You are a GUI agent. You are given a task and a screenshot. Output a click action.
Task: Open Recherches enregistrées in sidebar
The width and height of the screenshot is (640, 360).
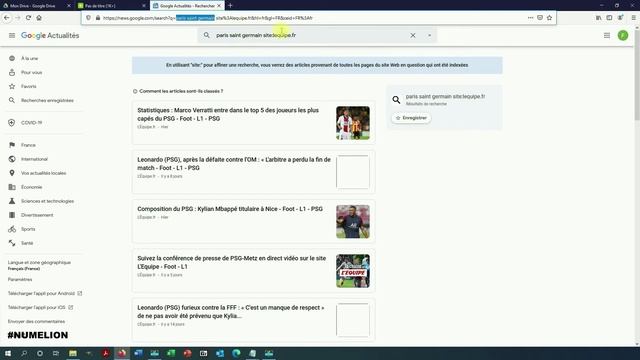click(x=47, y=100)
